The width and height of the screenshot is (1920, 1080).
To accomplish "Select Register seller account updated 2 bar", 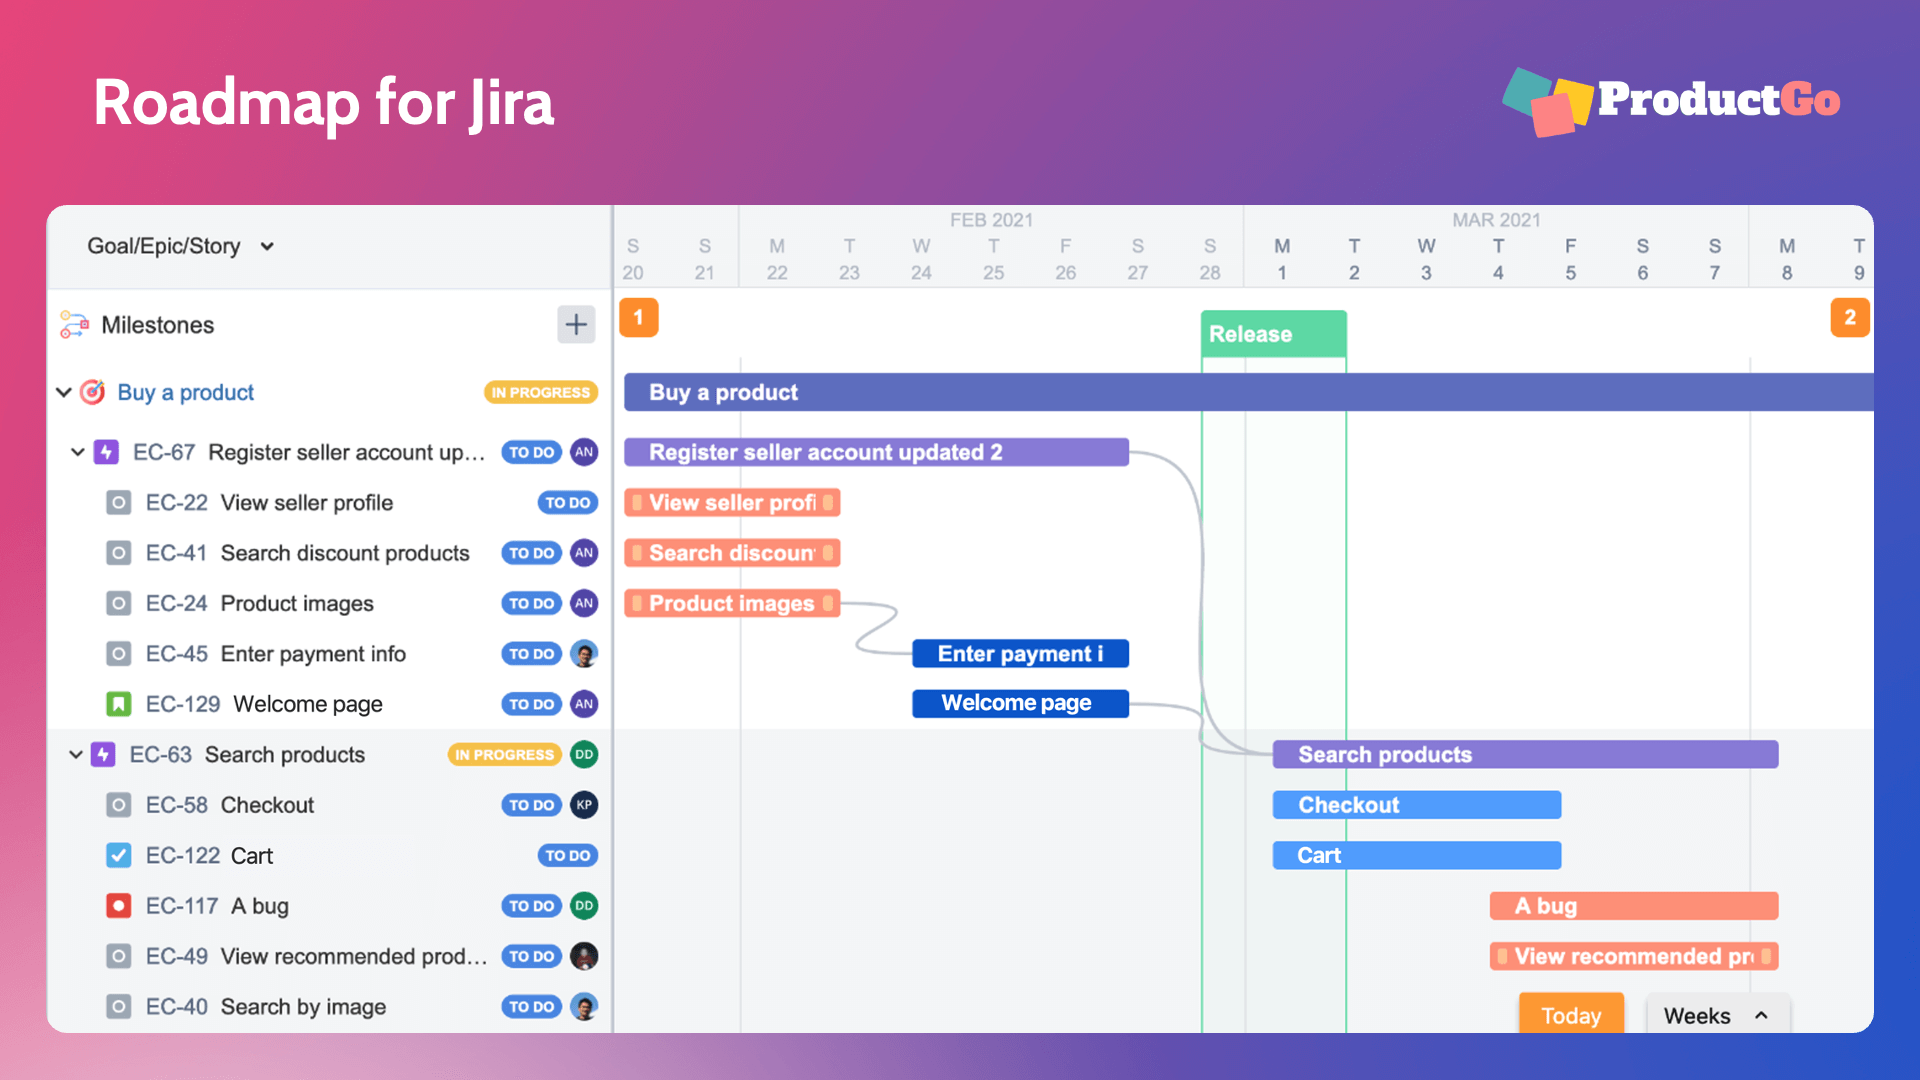I will tap(876, 452).
